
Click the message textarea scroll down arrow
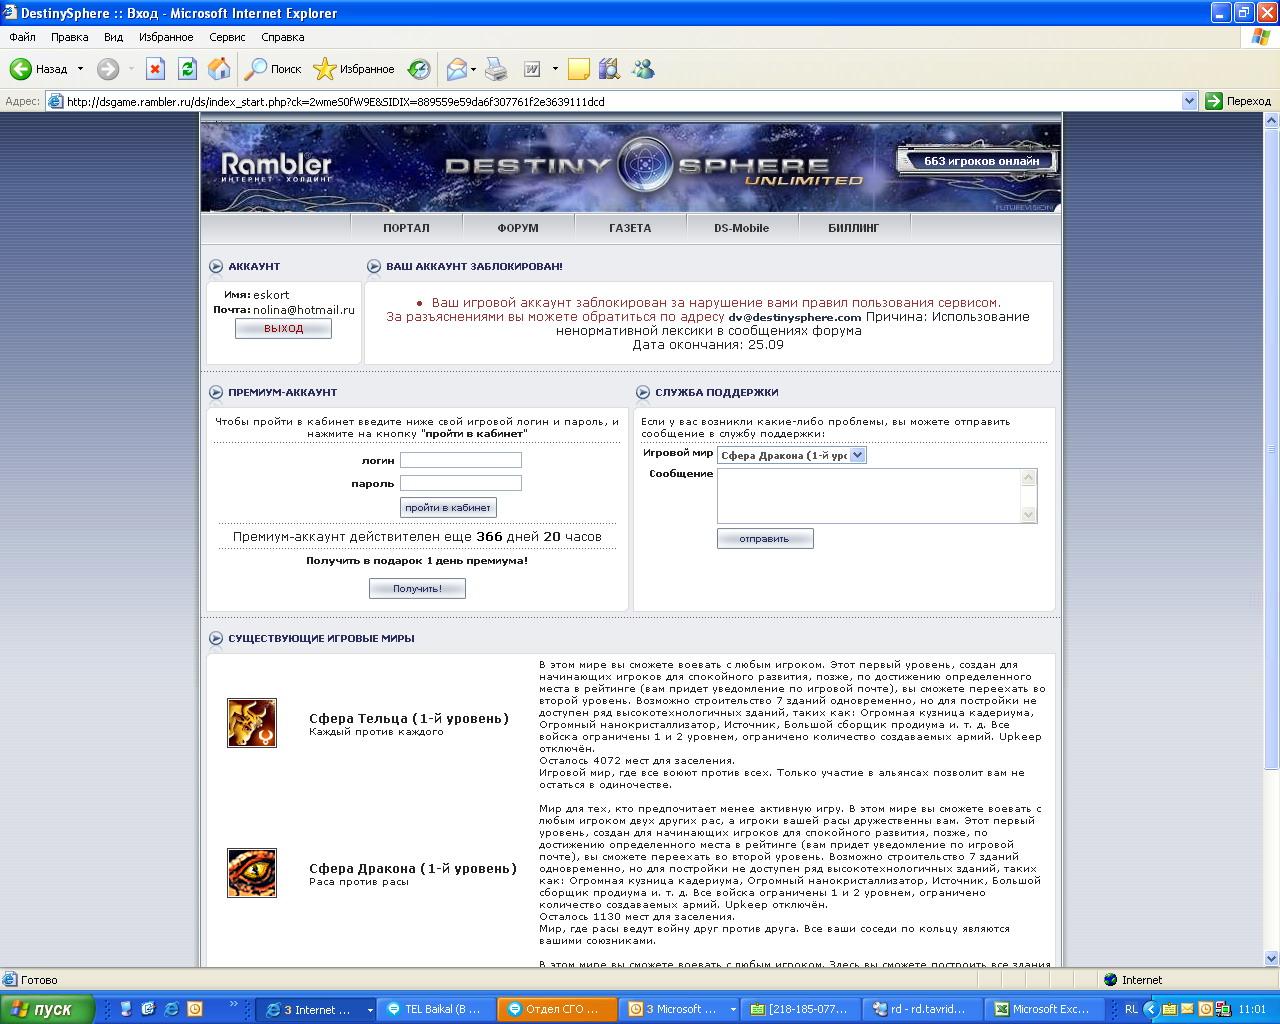[1028, 514]
